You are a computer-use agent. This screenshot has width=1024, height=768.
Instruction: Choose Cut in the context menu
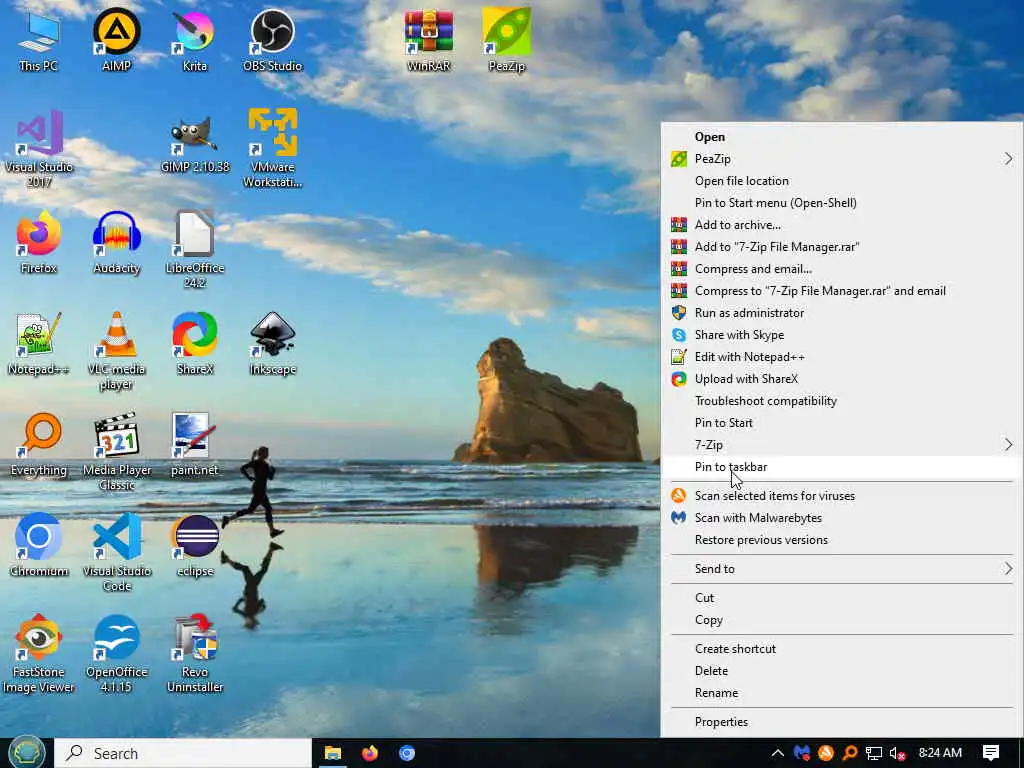point(842,598)
